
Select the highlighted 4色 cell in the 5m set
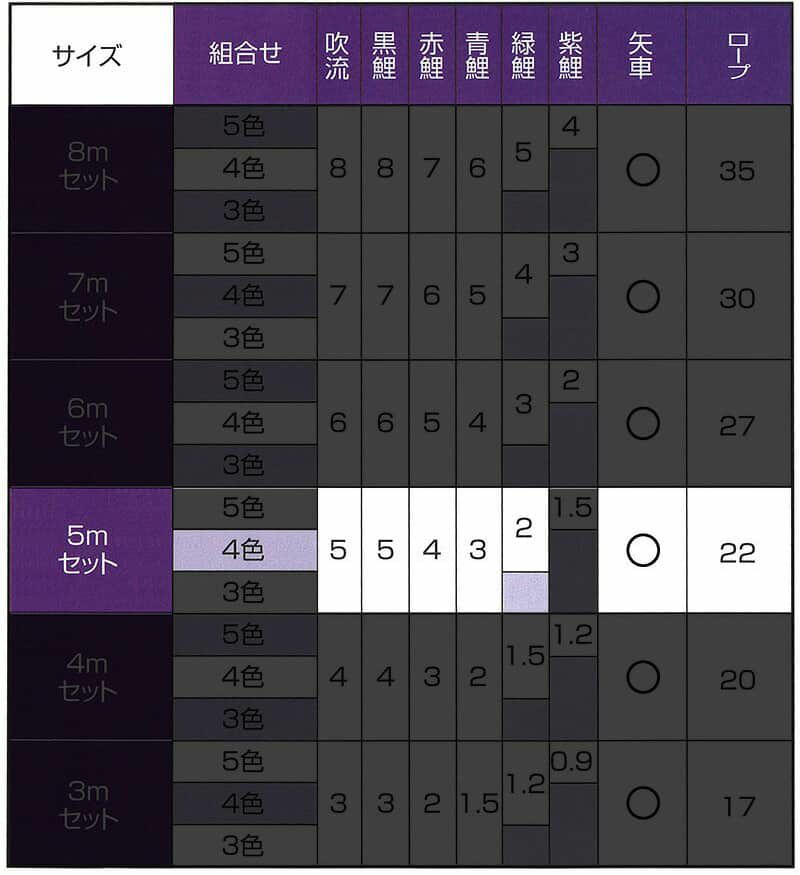(245, 550)
